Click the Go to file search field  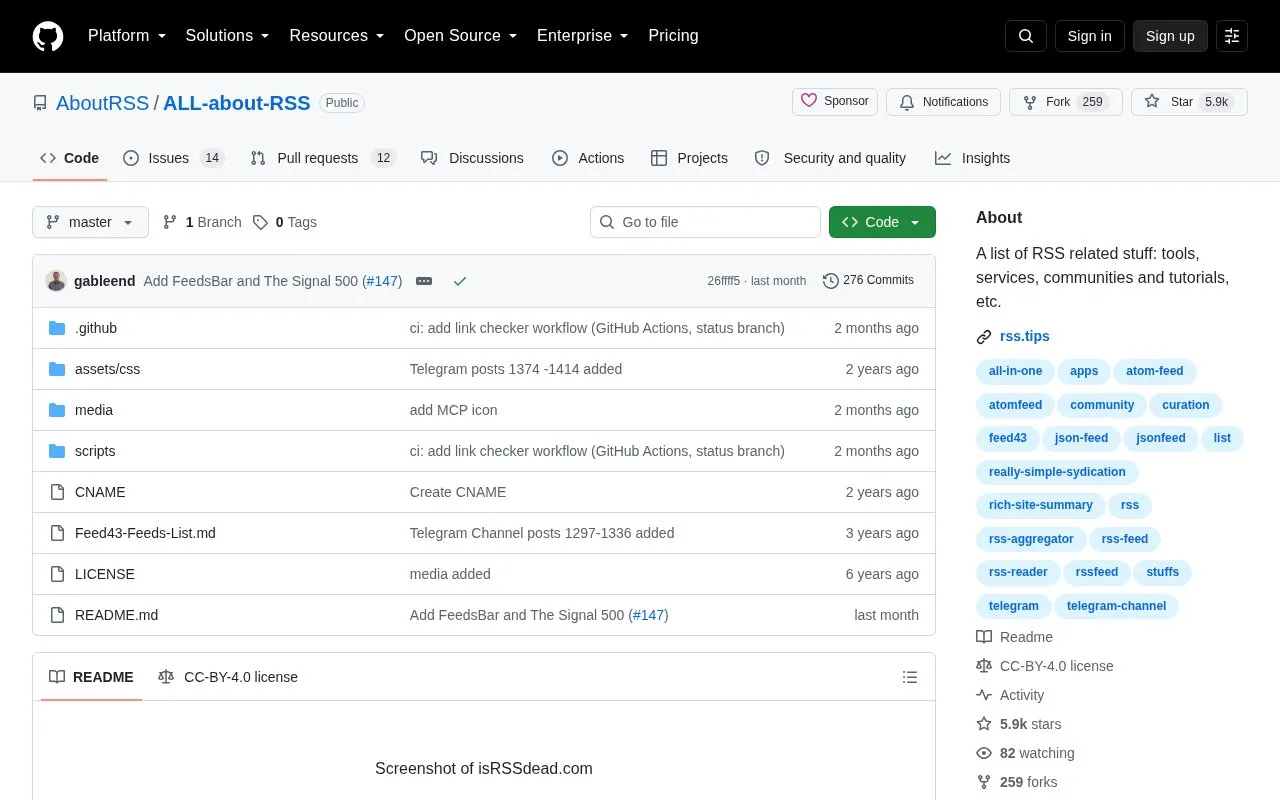(x=705, y=222)
